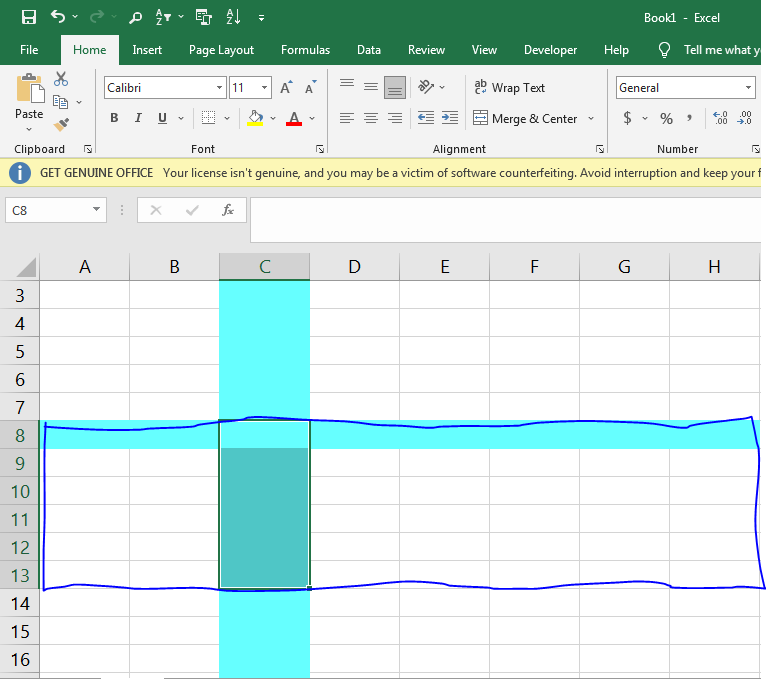Open the General number format dropdown

click(748, 88)
